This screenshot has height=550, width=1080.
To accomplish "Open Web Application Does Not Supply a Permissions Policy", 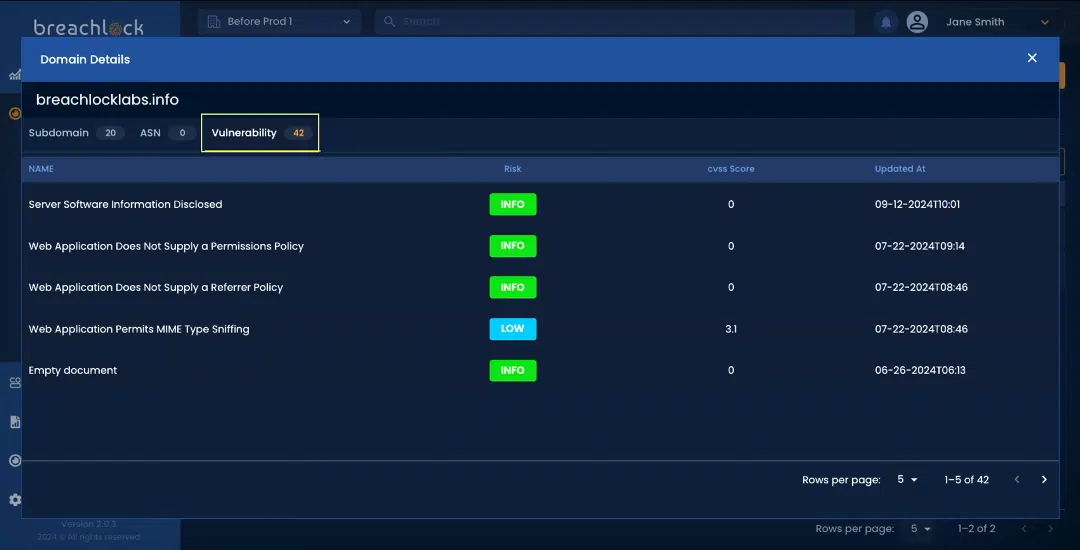I will coord(540,246).
